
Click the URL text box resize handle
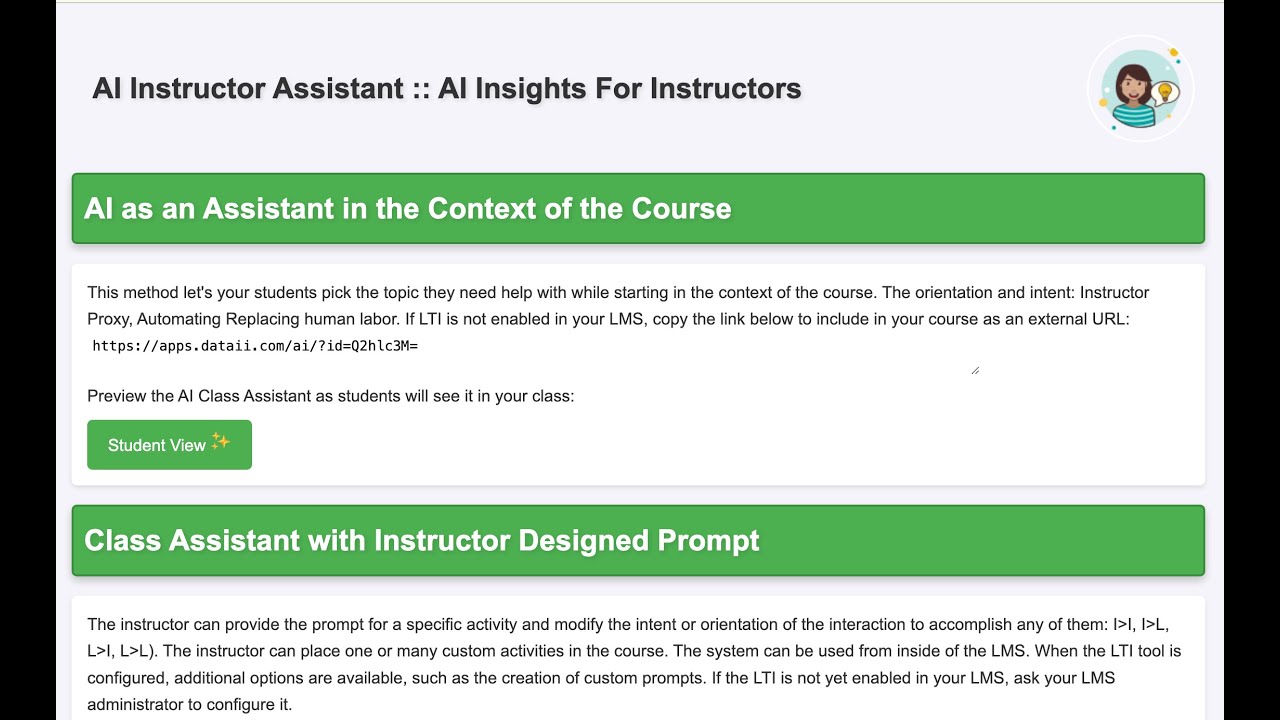pos(975,370)
